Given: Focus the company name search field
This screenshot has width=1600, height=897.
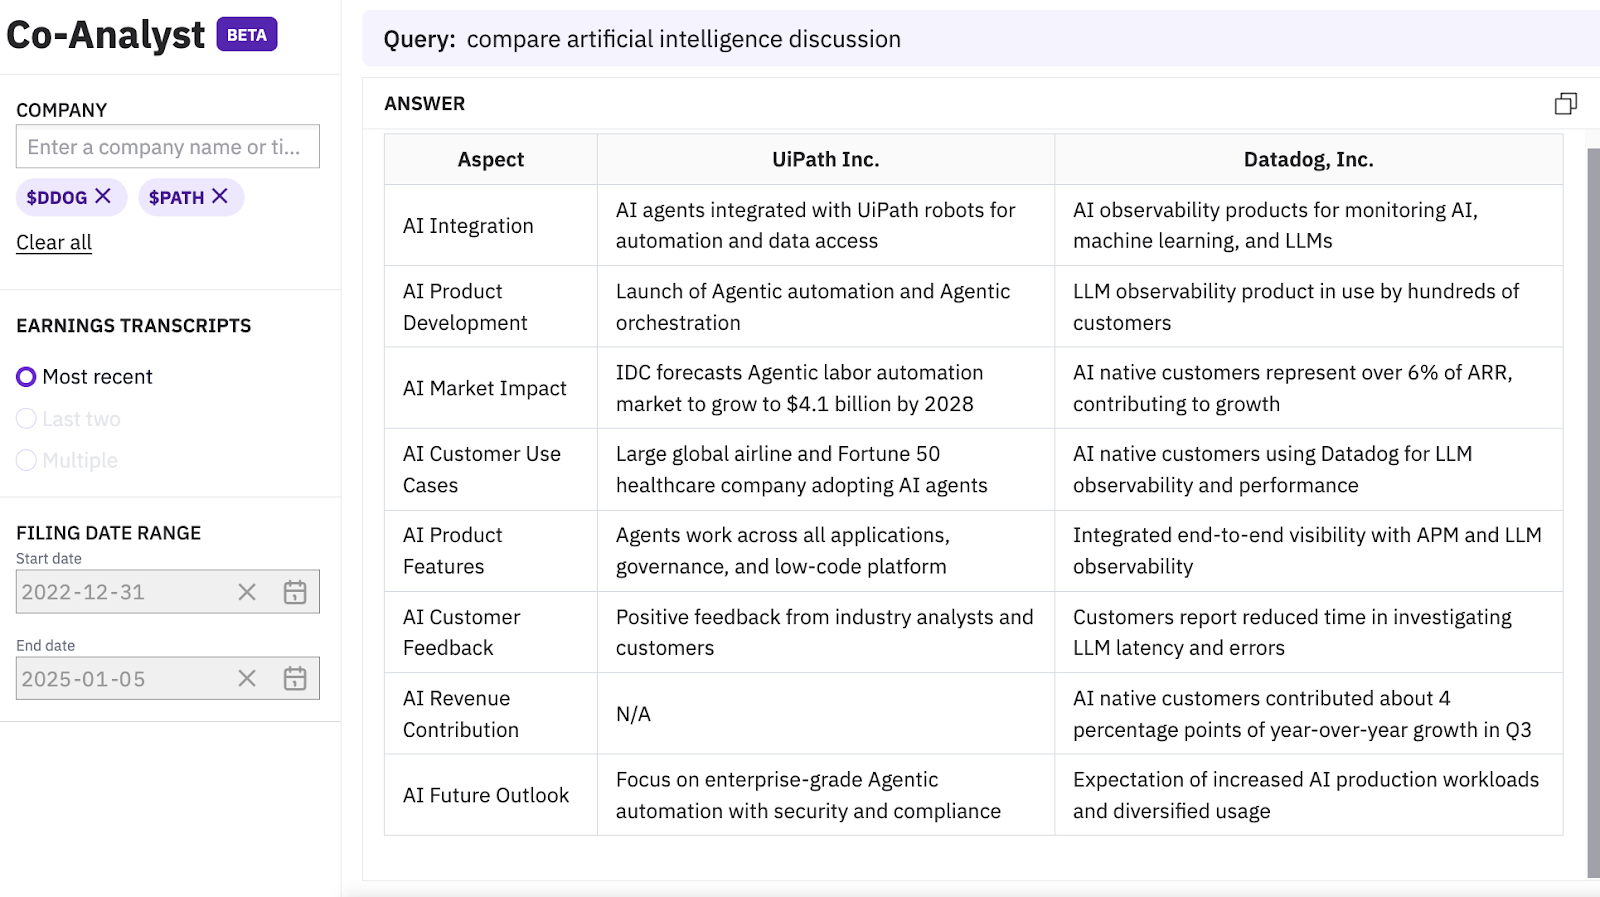Looking at the screenshot, I should pos(167,147).
